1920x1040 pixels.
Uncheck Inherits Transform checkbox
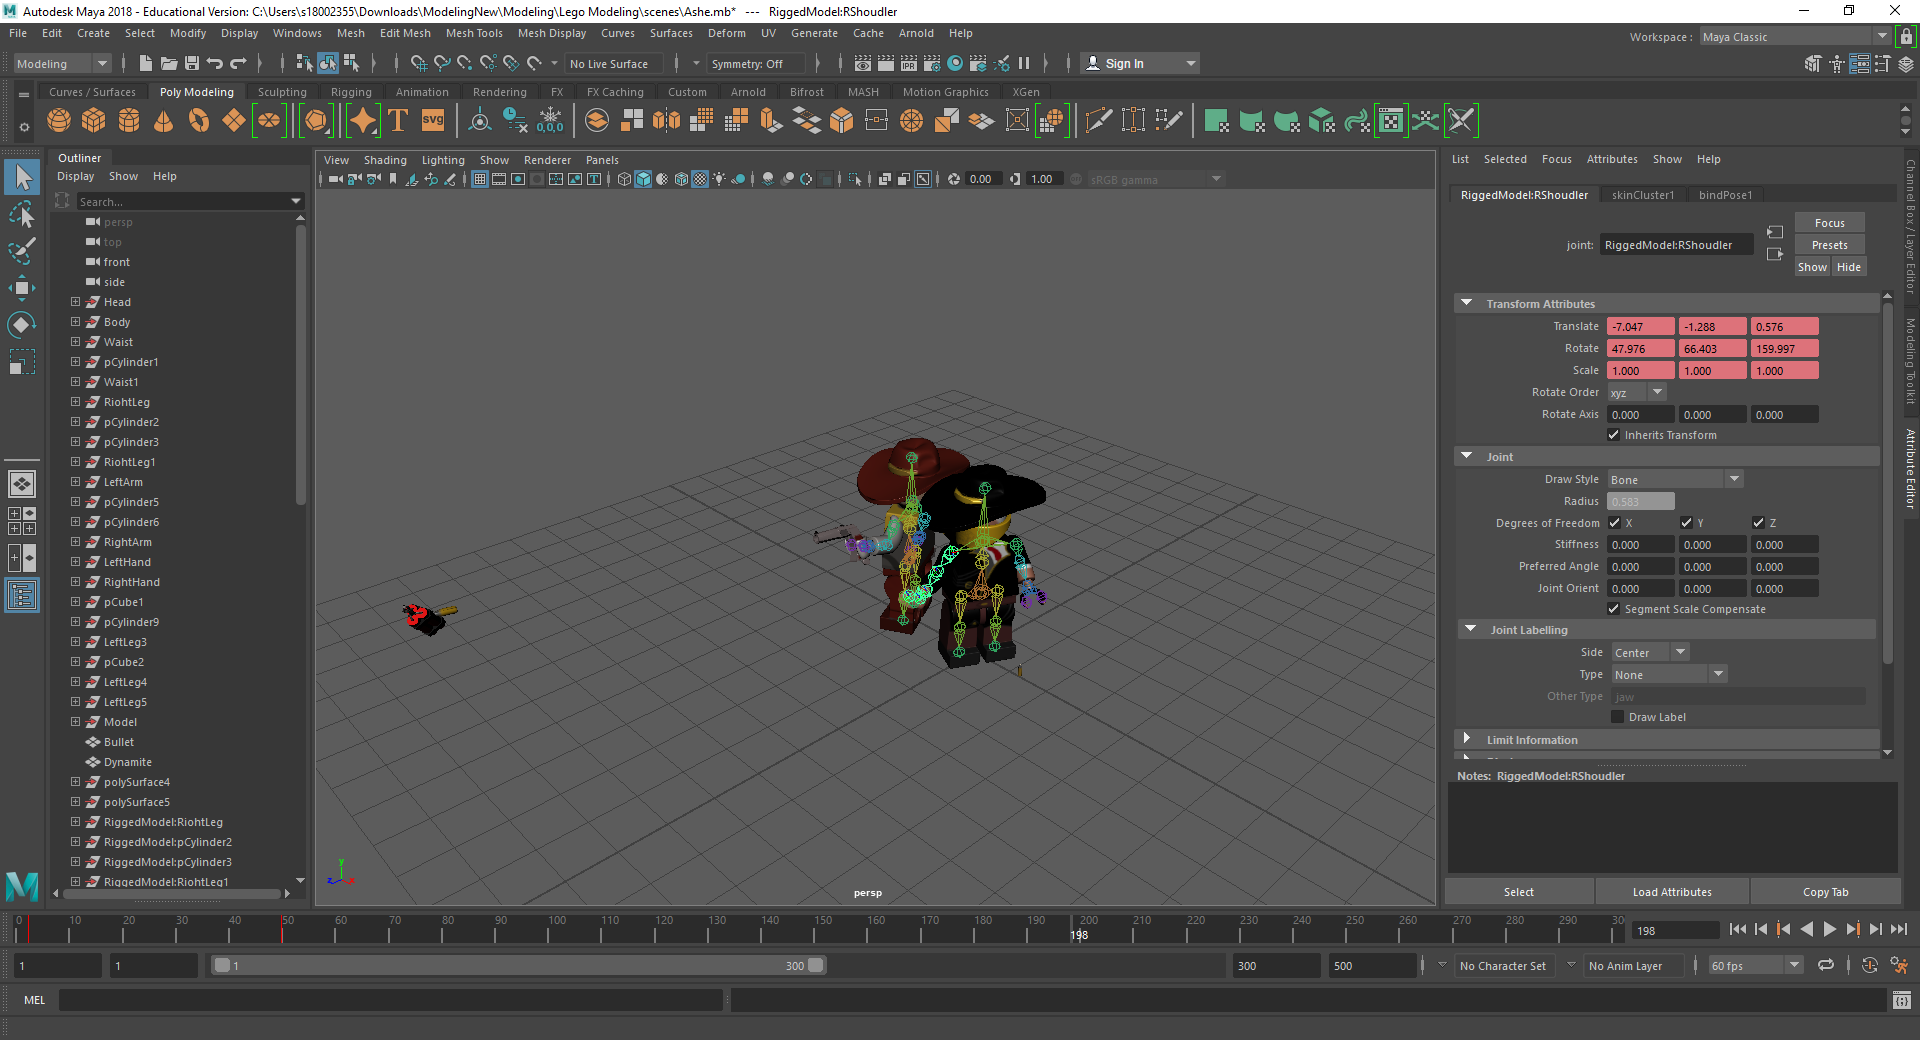[x=1613, y=435]
